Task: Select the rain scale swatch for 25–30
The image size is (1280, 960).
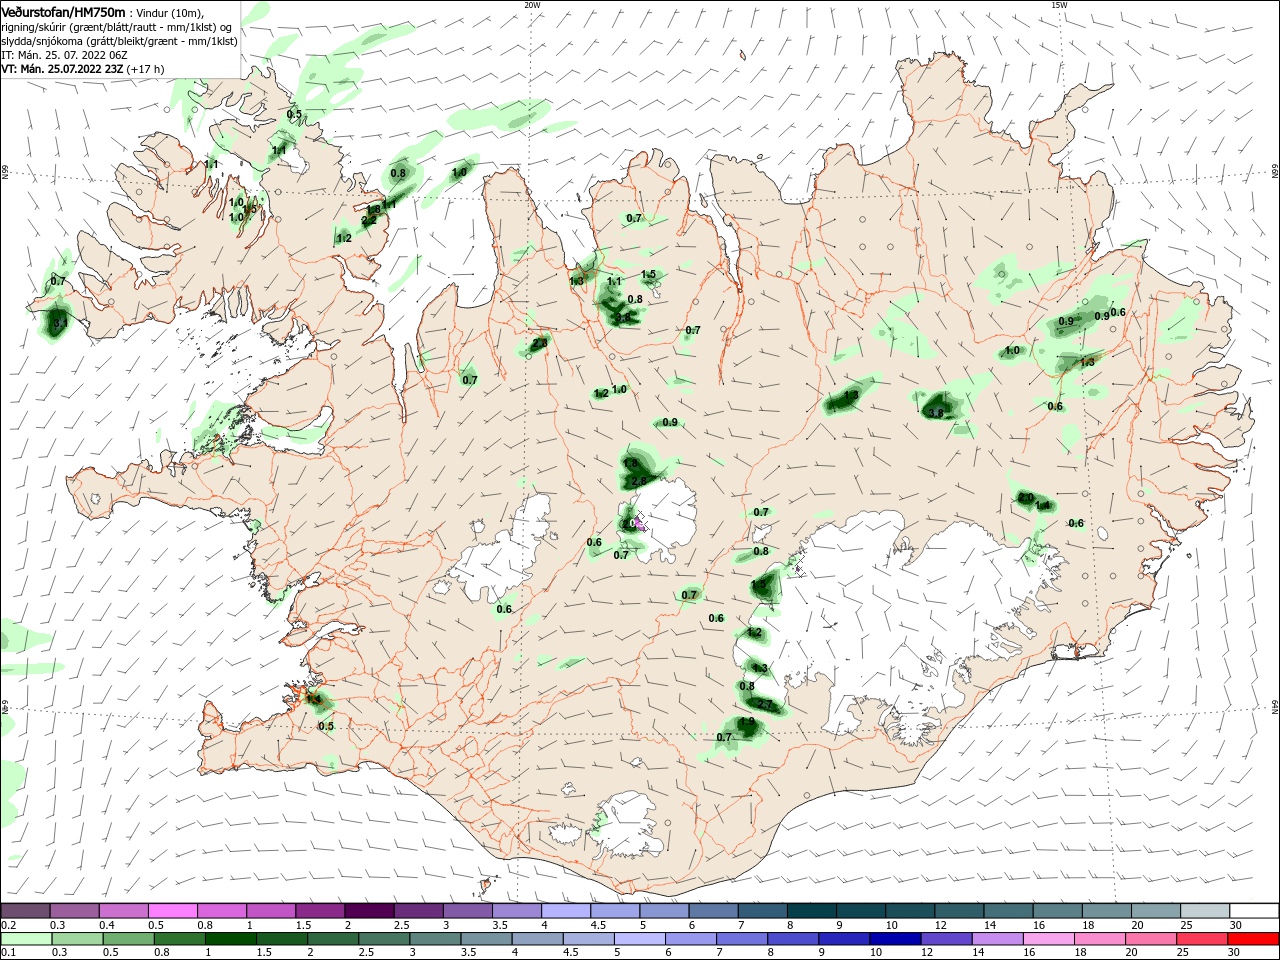Action: [x=1201, y=939]
